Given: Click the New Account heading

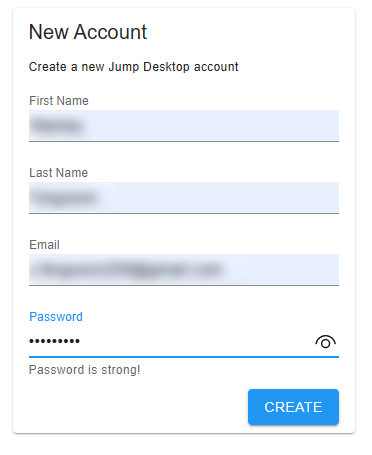Looking at the screenshot, I should pos(88,32).
